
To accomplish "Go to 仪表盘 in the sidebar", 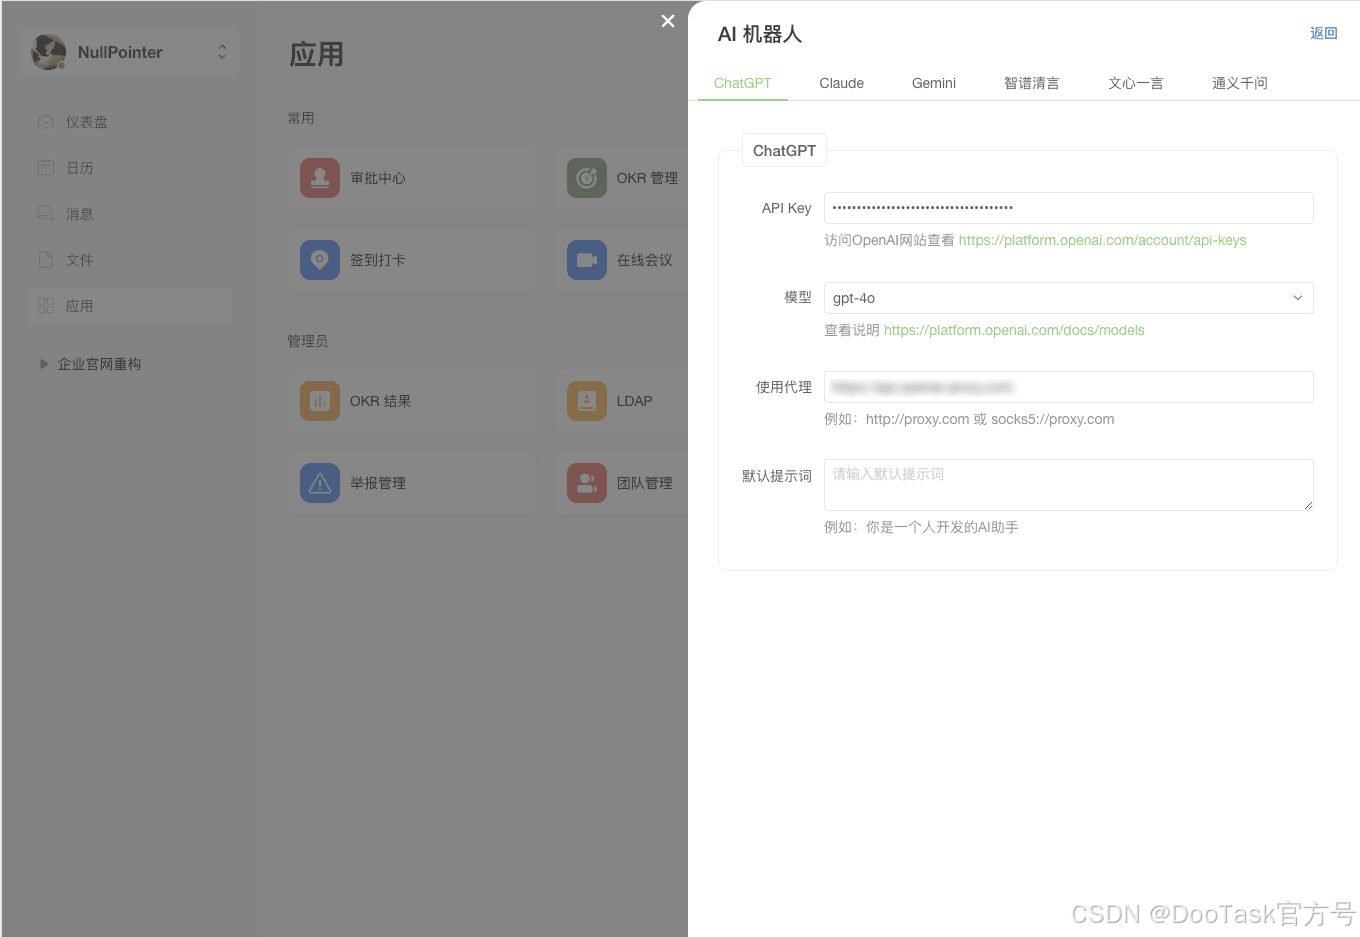I will [131, 122].
